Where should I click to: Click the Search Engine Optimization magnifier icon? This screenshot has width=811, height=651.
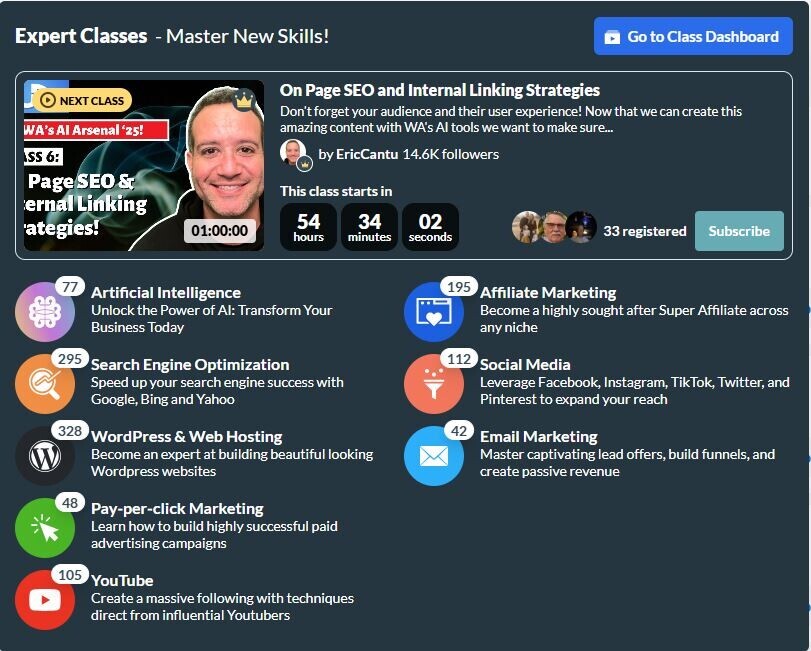click(x=45, y=384)
